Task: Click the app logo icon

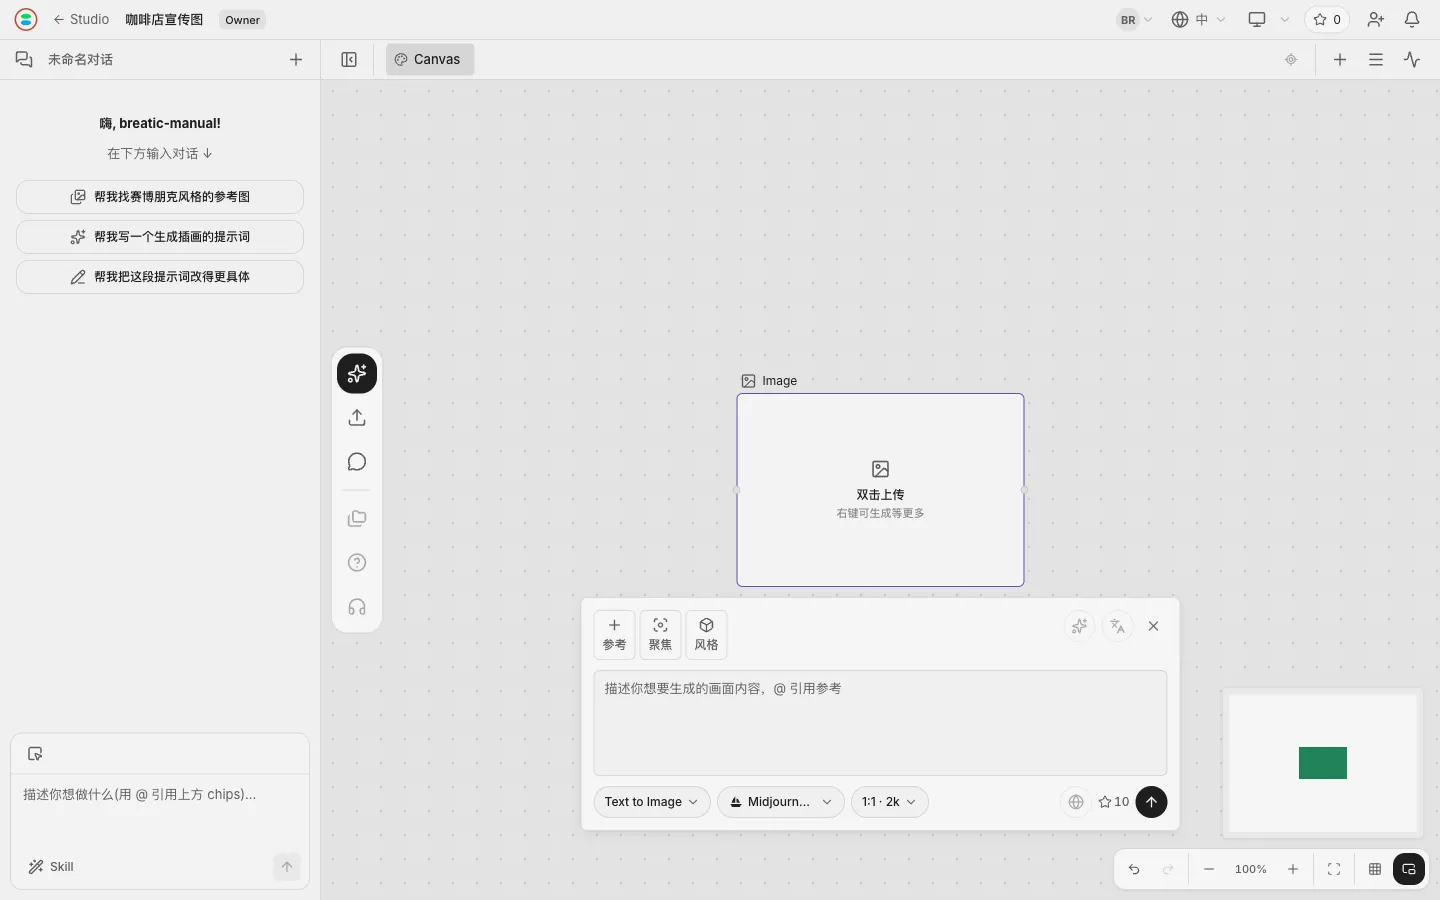Action: tap(26, 19)
